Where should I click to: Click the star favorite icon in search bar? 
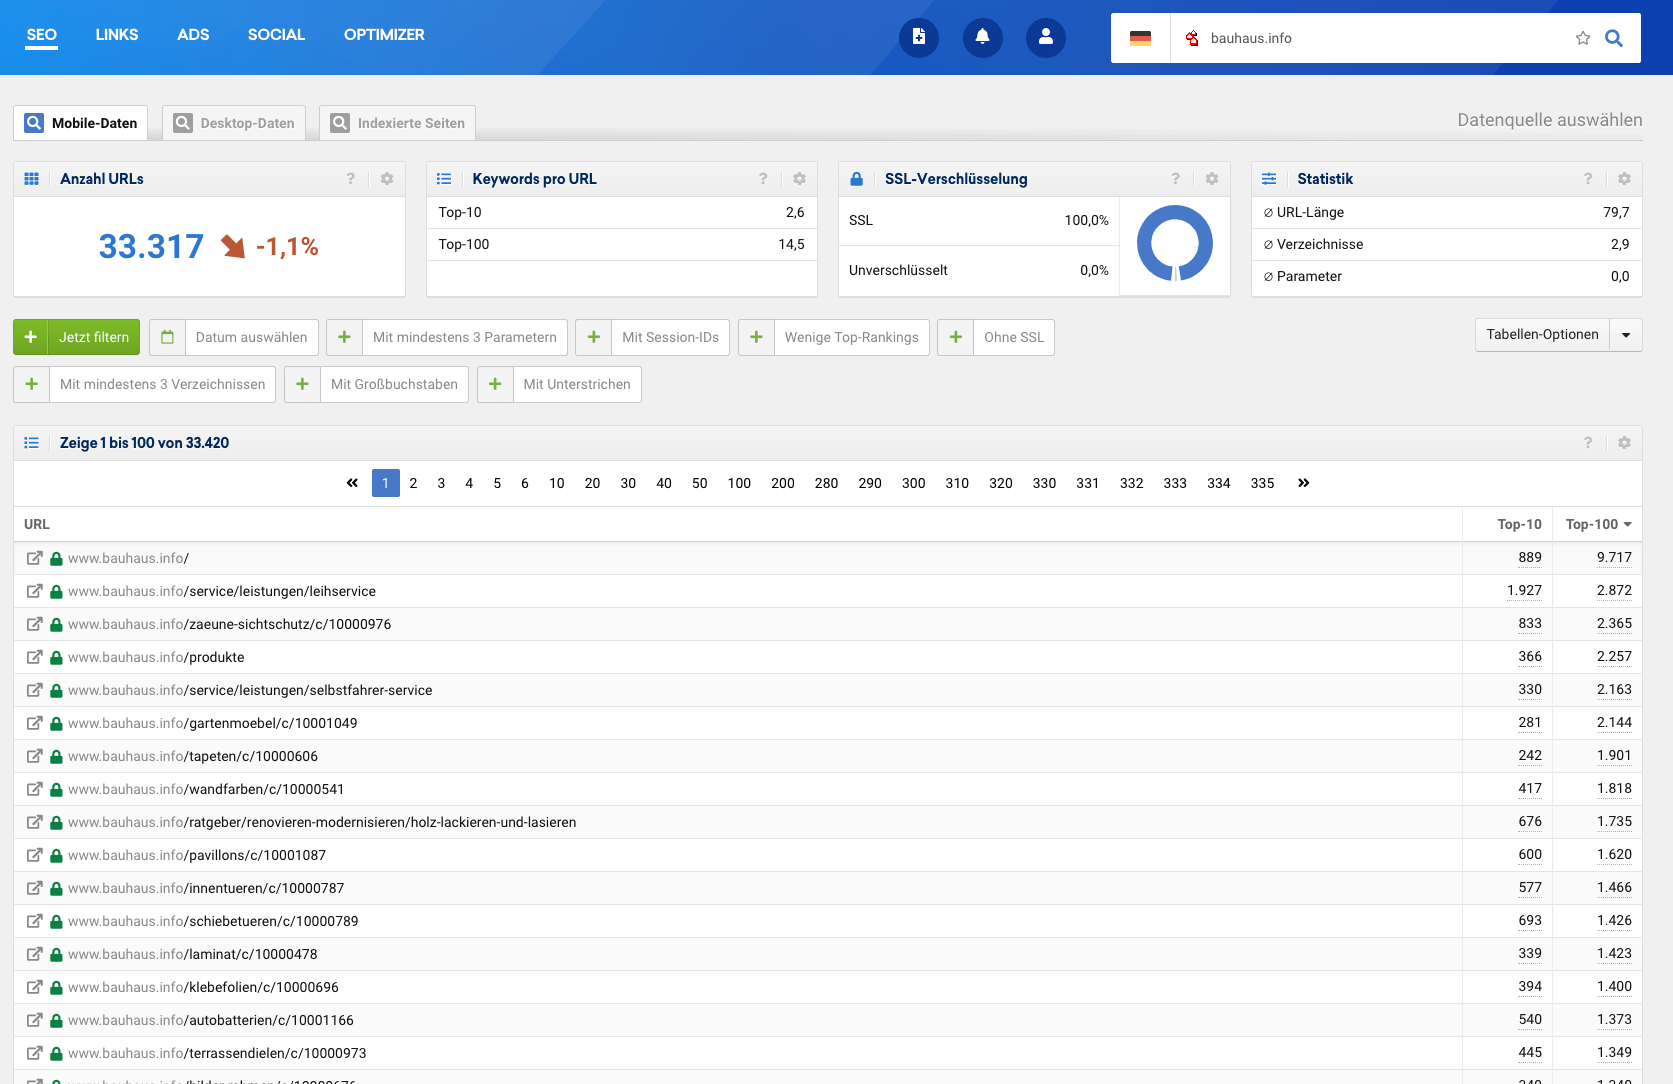click(x=1583, y=38)
